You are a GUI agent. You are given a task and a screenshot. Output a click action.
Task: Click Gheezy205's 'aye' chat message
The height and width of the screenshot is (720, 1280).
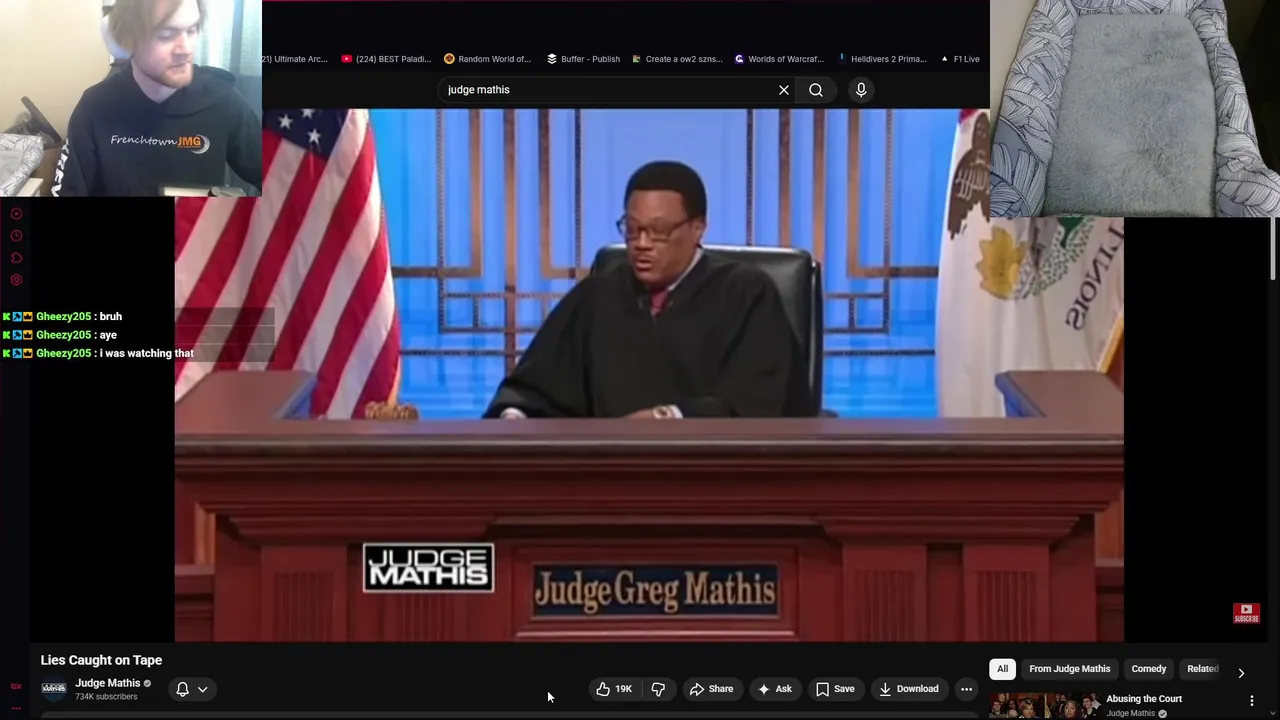[x=108, y=335]
